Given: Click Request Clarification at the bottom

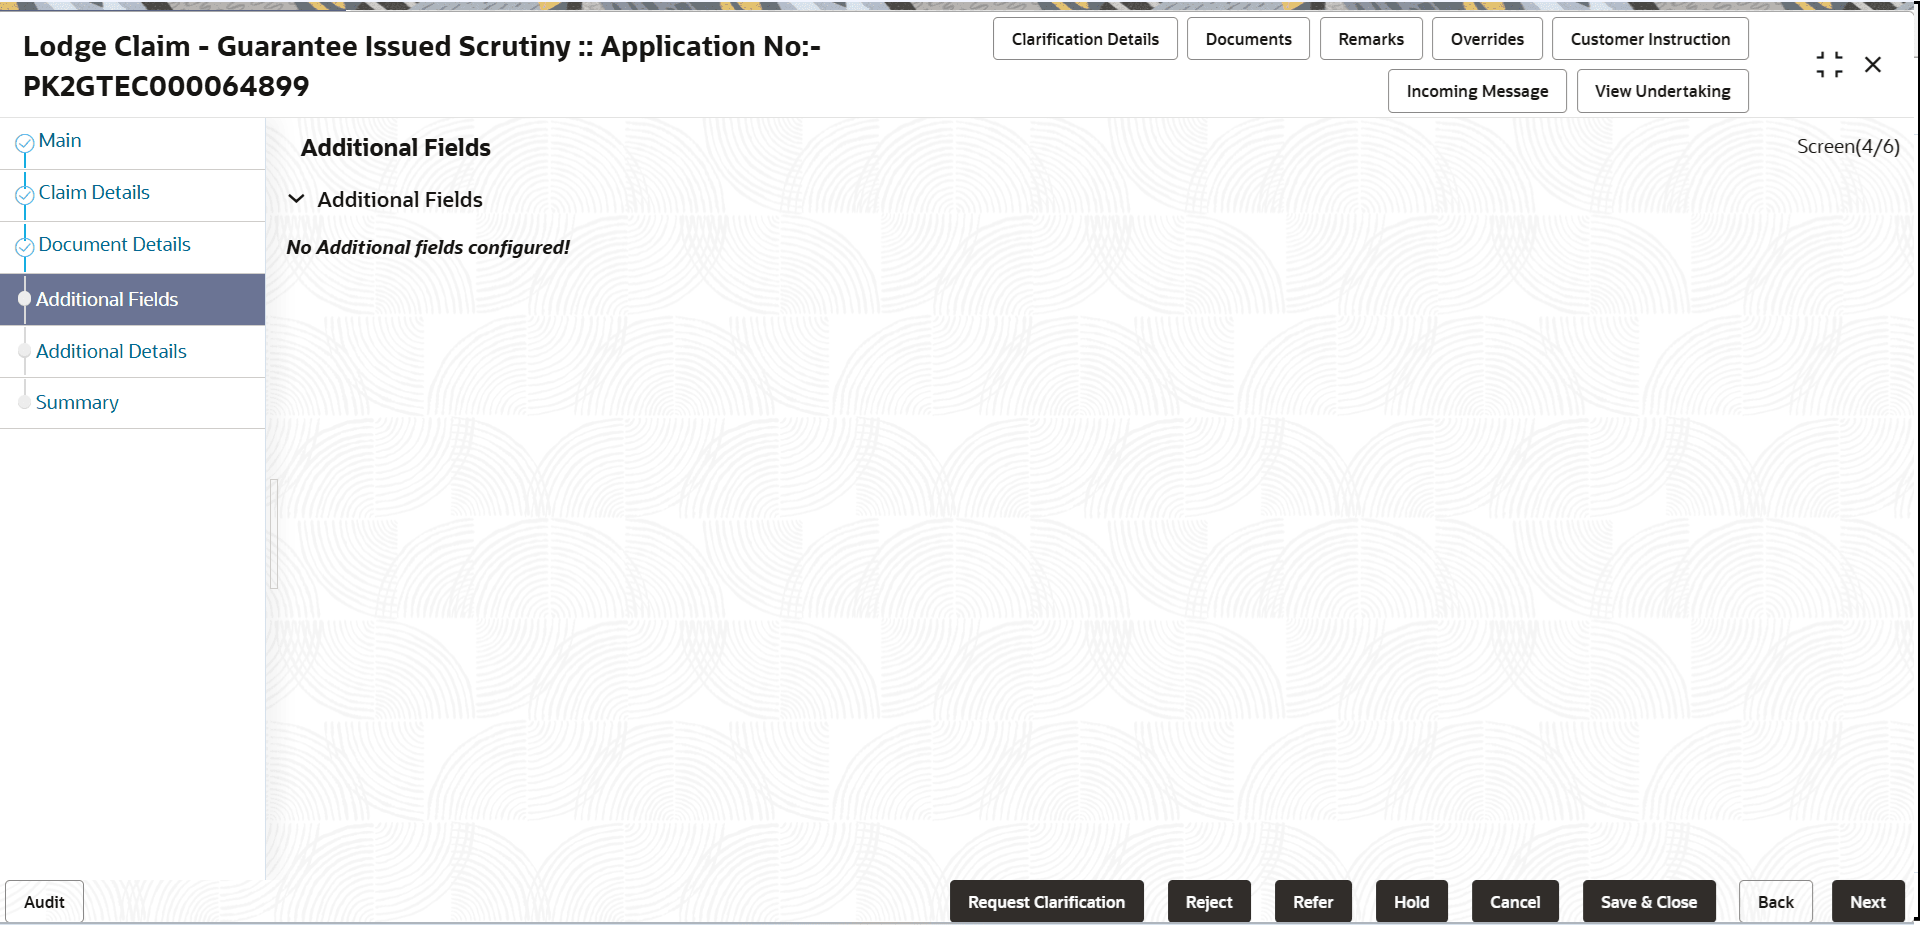Looking at the screenshot, I should [x=1046, y=901].
